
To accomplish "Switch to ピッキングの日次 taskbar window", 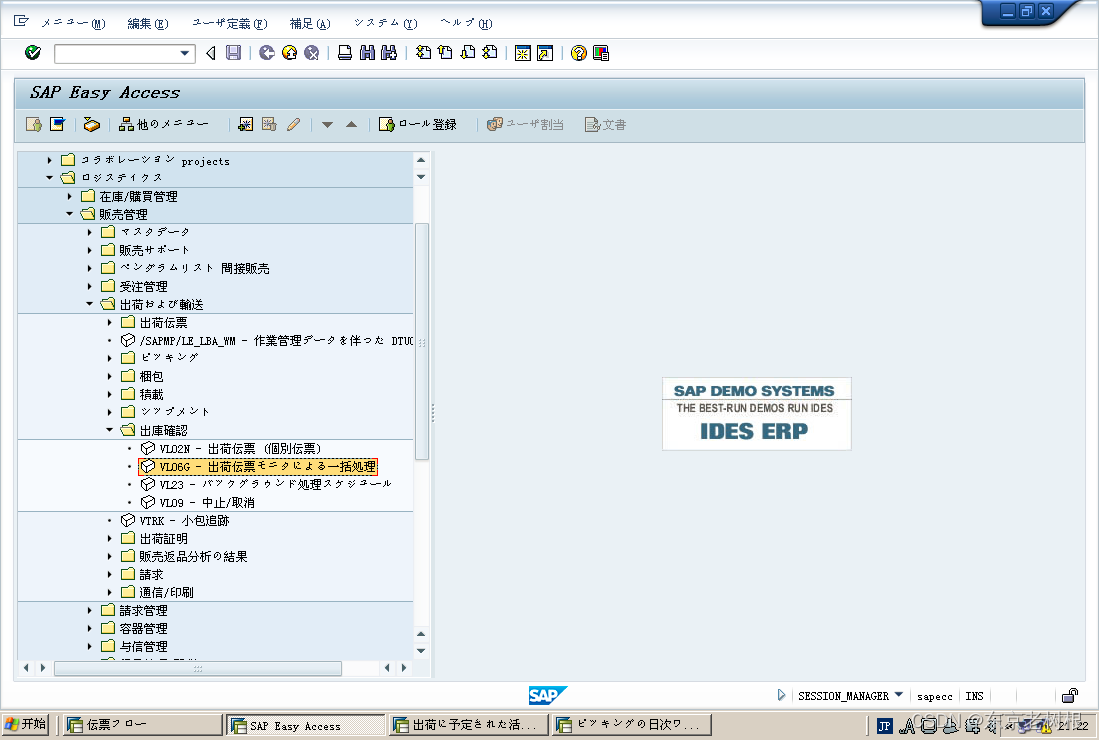I will [632, 725].
